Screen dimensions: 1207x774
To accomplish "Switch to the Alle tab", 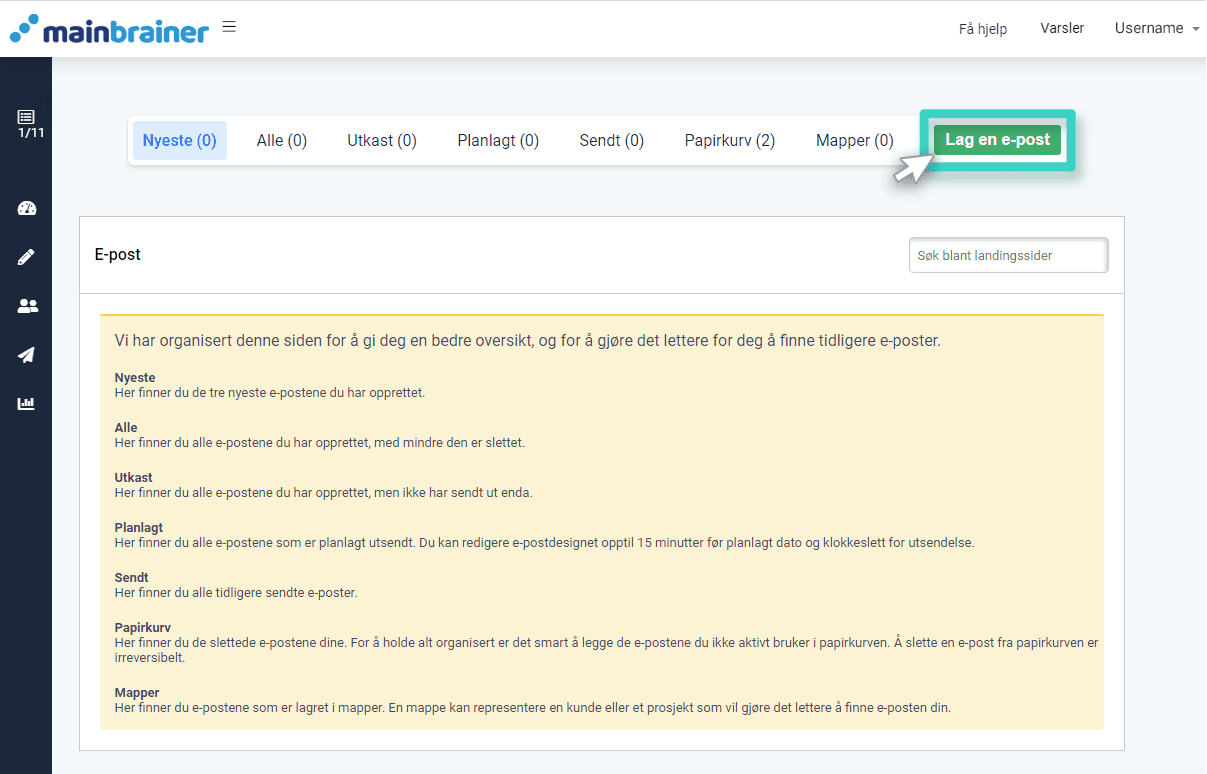I will (281, 140).
